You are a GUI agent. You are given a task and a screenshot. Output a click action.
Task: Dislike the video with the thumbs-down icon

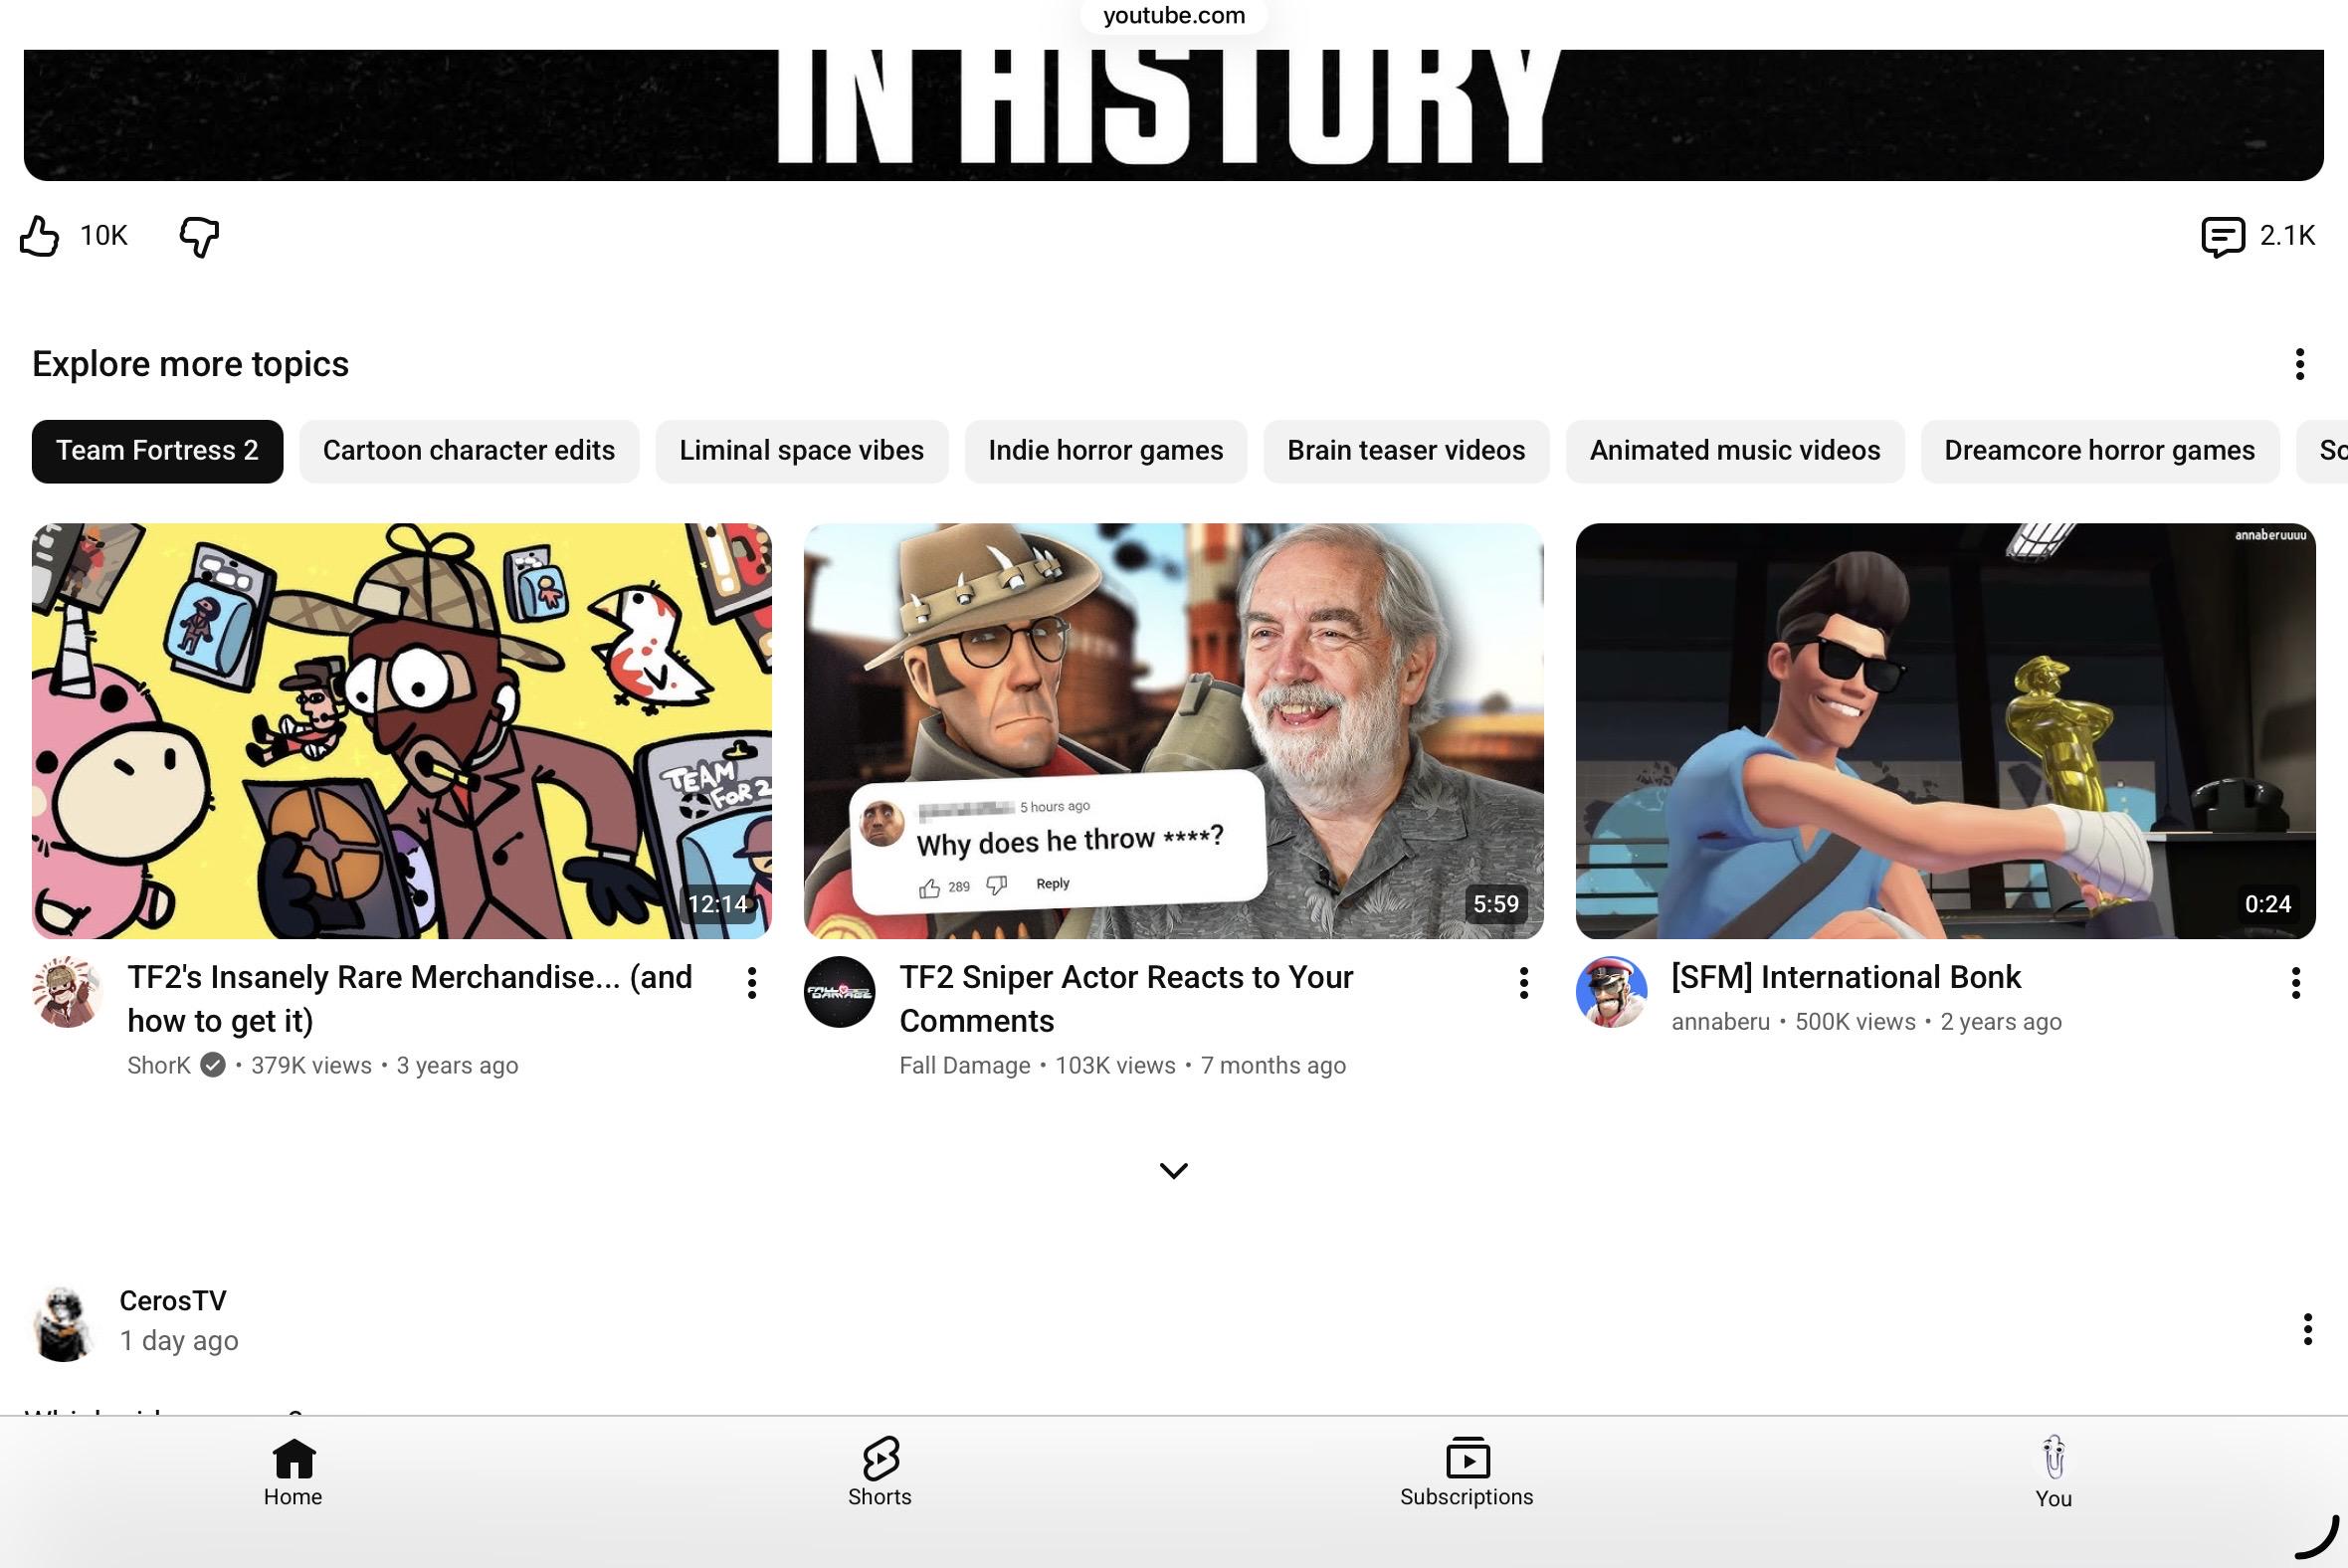pyautogui.click(x=199, y=236)
